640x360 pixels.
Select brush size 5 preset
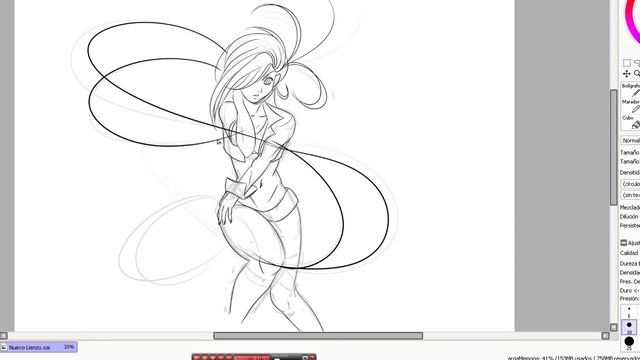click(629, 312)
